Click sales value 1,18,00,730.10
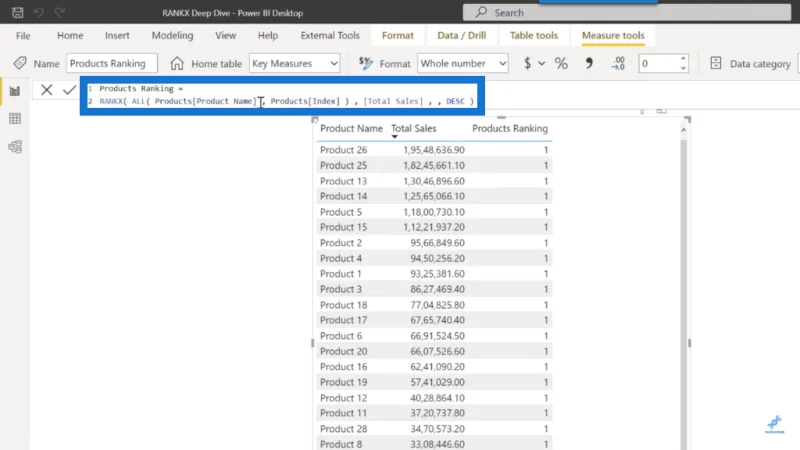800x450 pixels. (434, 212)
